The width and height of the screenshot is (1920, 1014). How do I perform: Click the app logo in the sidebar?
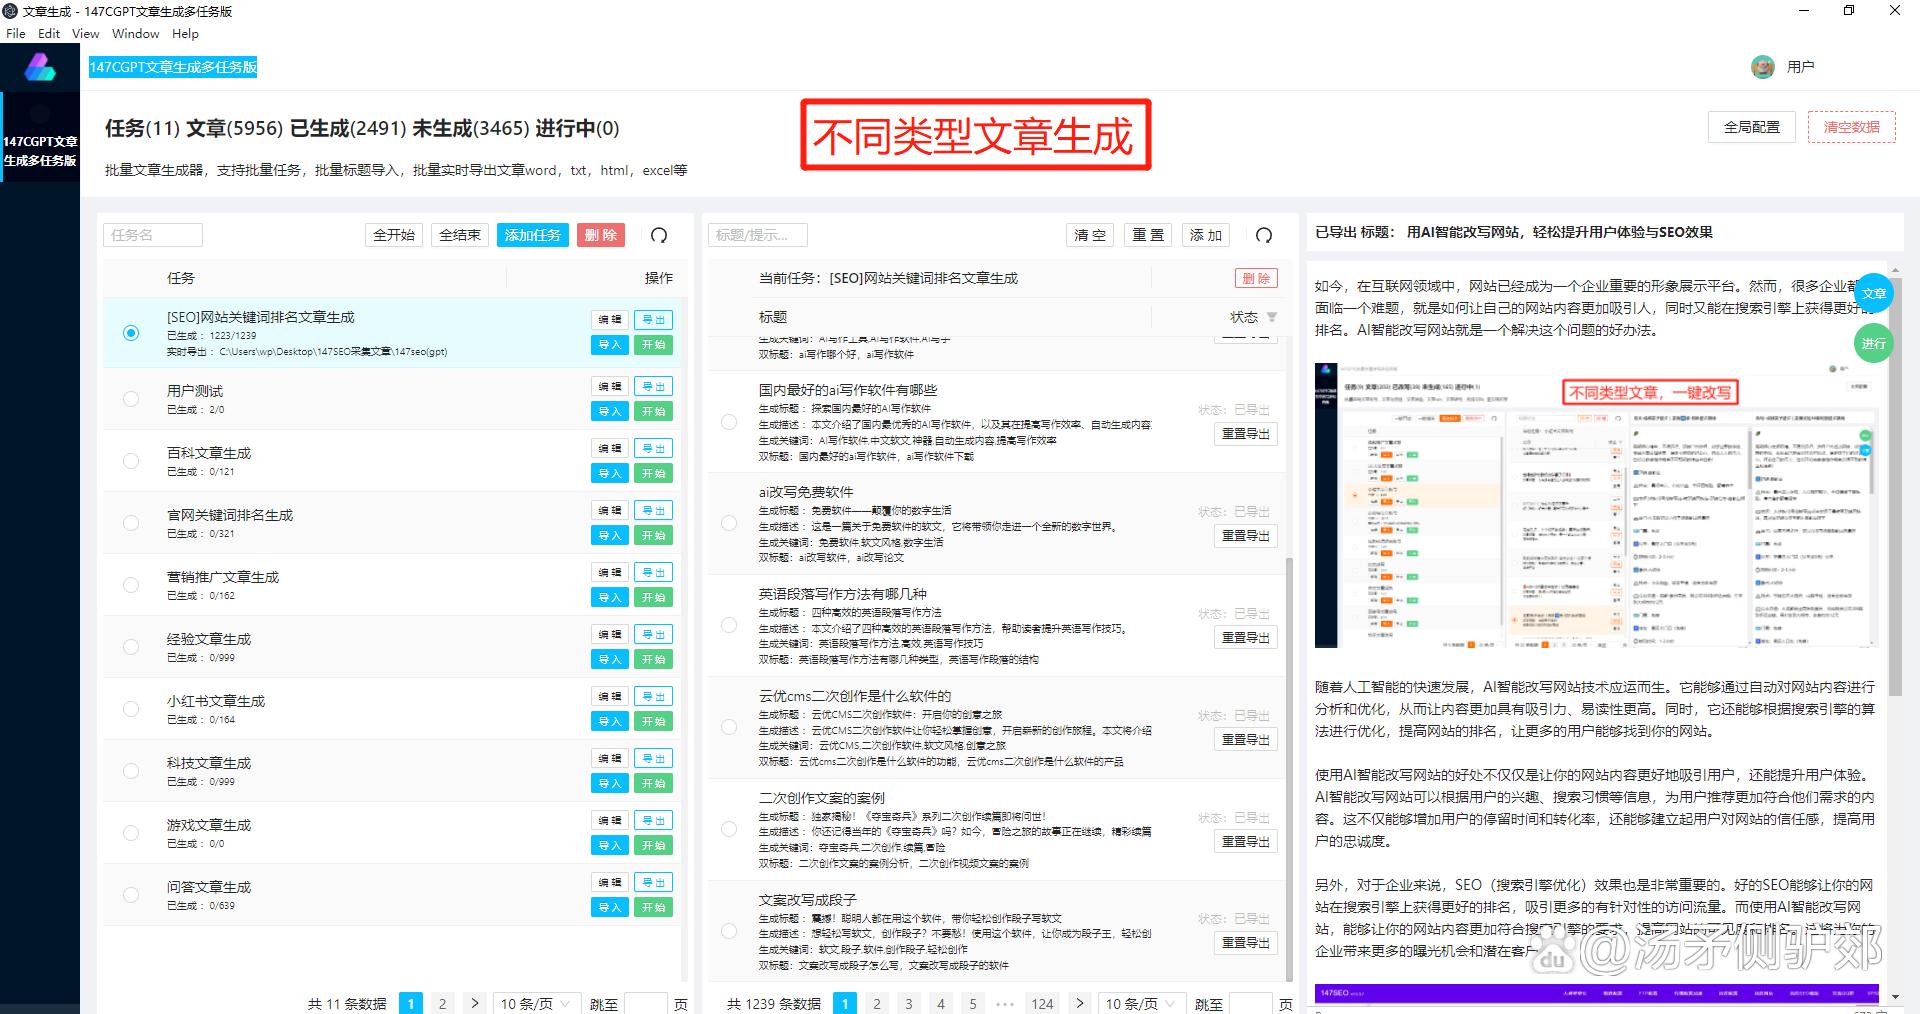40,67
